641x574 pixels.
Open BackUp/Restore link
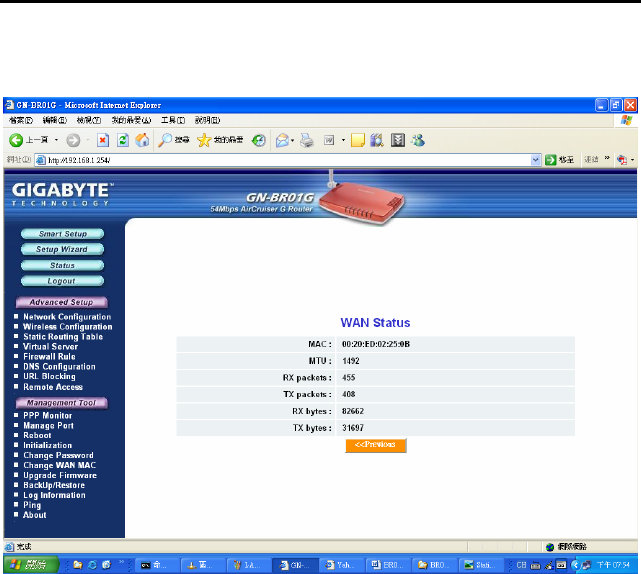(54, 485)
